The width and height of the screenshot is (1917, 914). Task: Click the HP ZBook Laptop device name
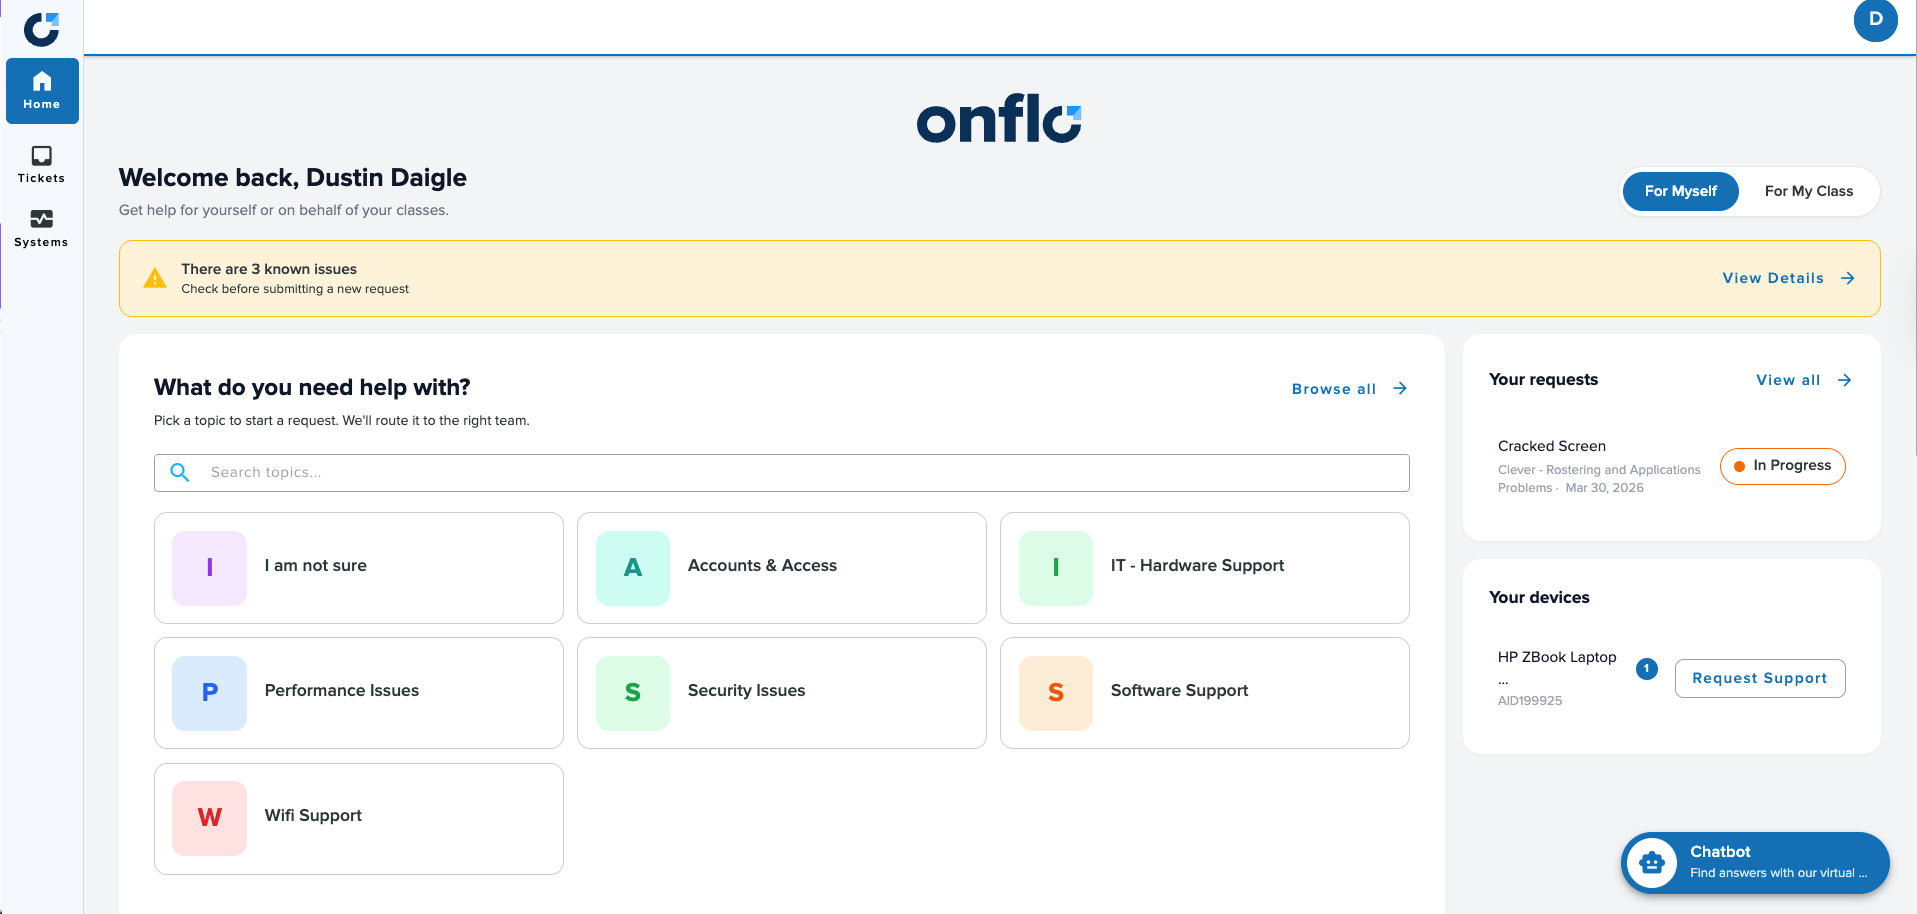[1557, 657]
